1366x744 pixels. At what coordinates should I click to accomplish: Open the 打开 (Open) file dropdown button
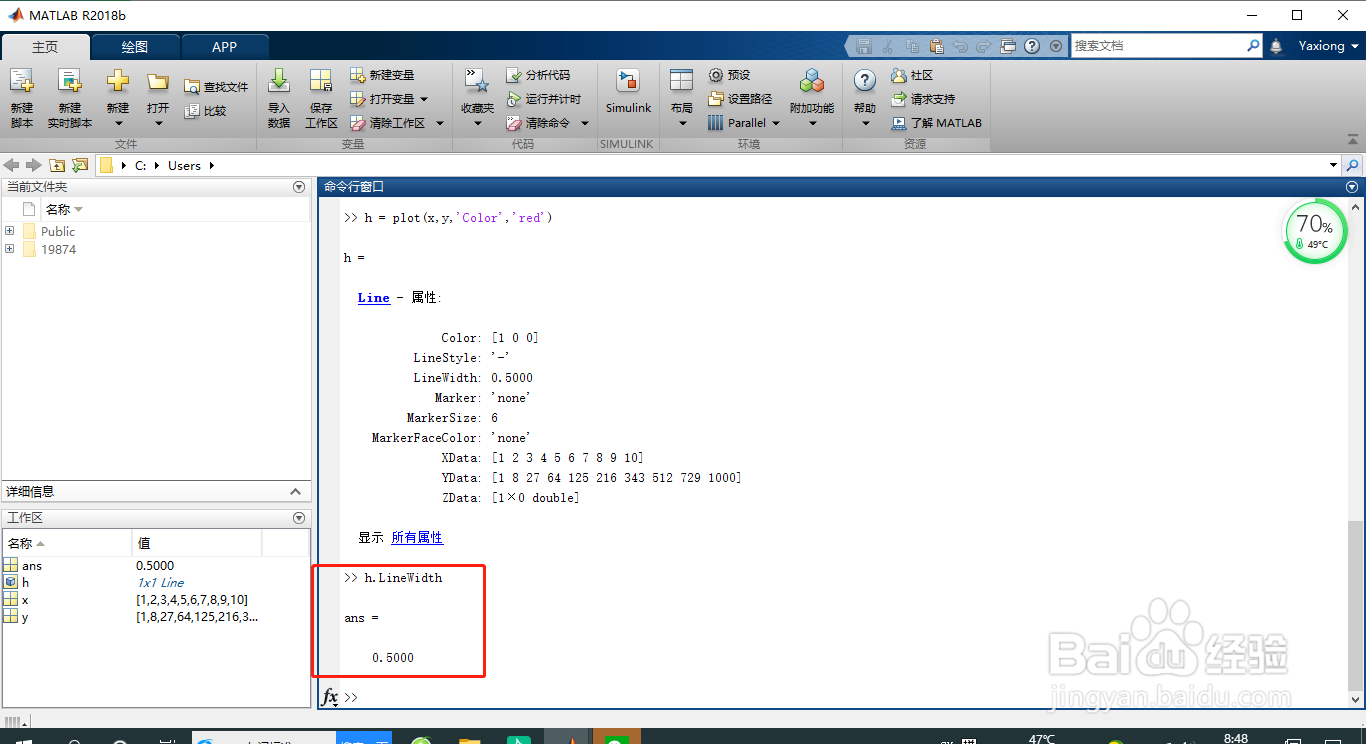(158, 98)
